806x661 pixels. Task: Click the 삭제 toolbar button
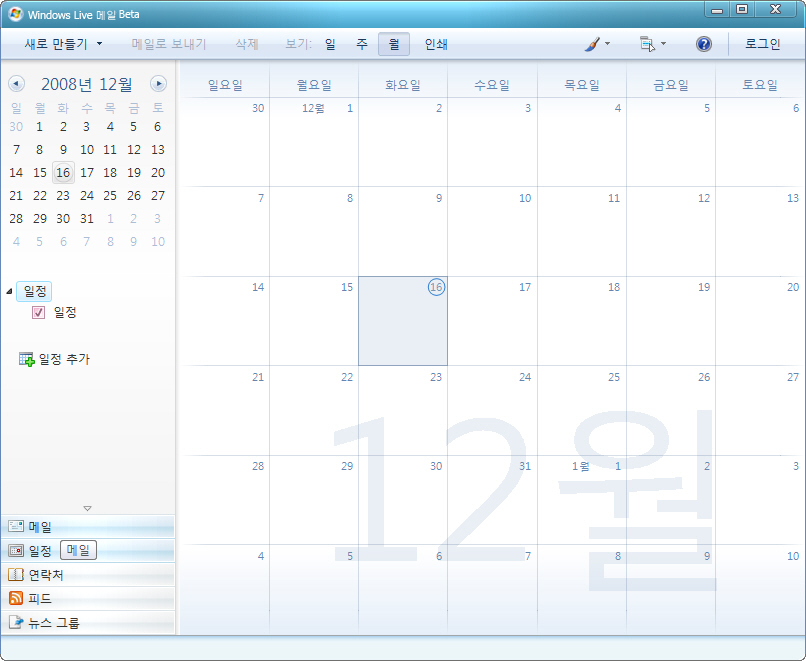click(247, 44)
